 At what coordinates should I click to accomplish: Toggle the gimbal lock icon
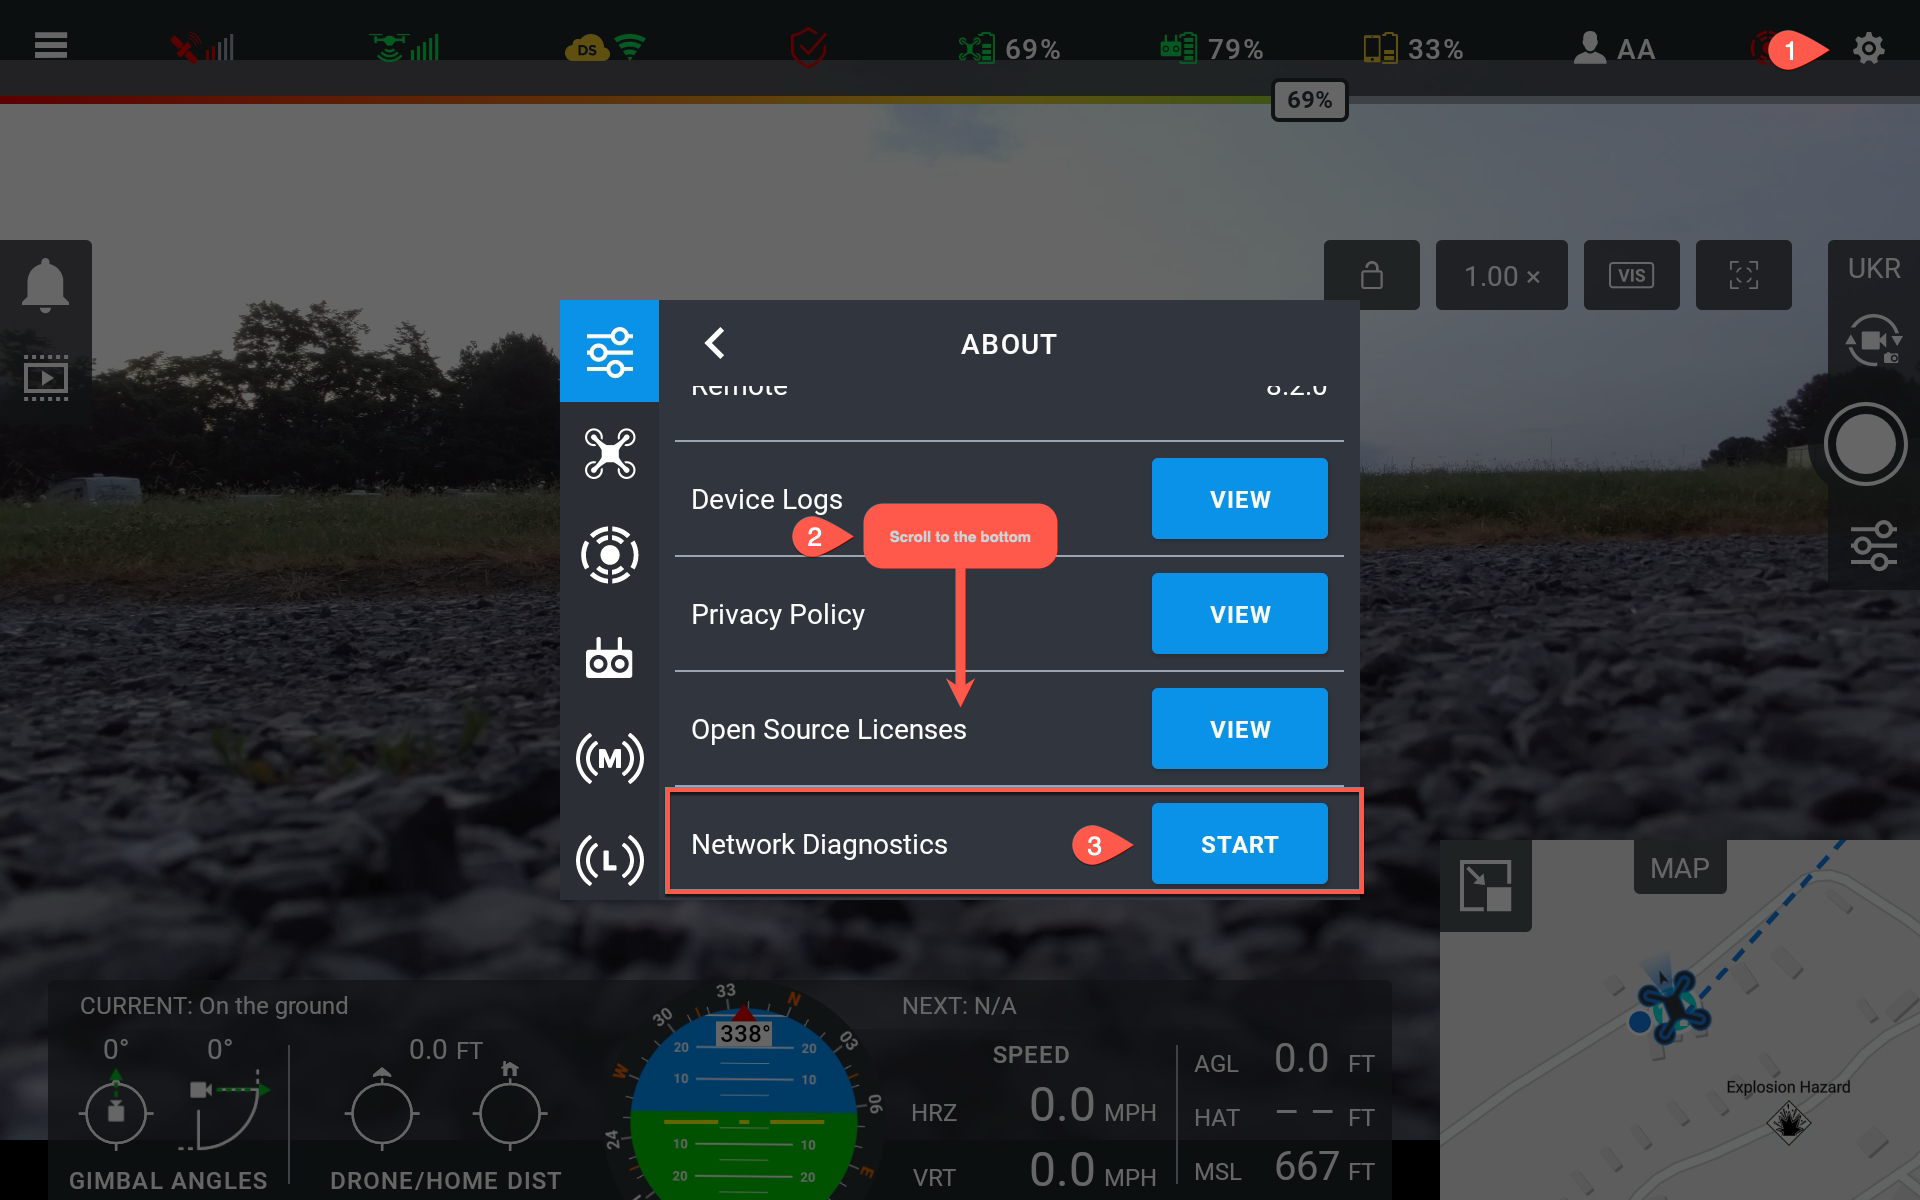tap(1371, 275)
